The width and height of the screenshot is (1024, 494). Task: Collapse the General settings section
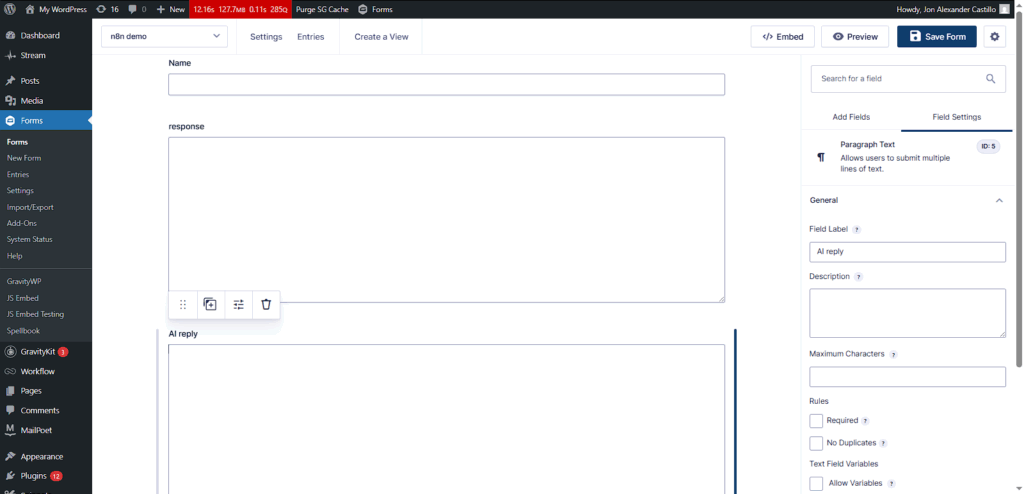(x=998, y=201)
